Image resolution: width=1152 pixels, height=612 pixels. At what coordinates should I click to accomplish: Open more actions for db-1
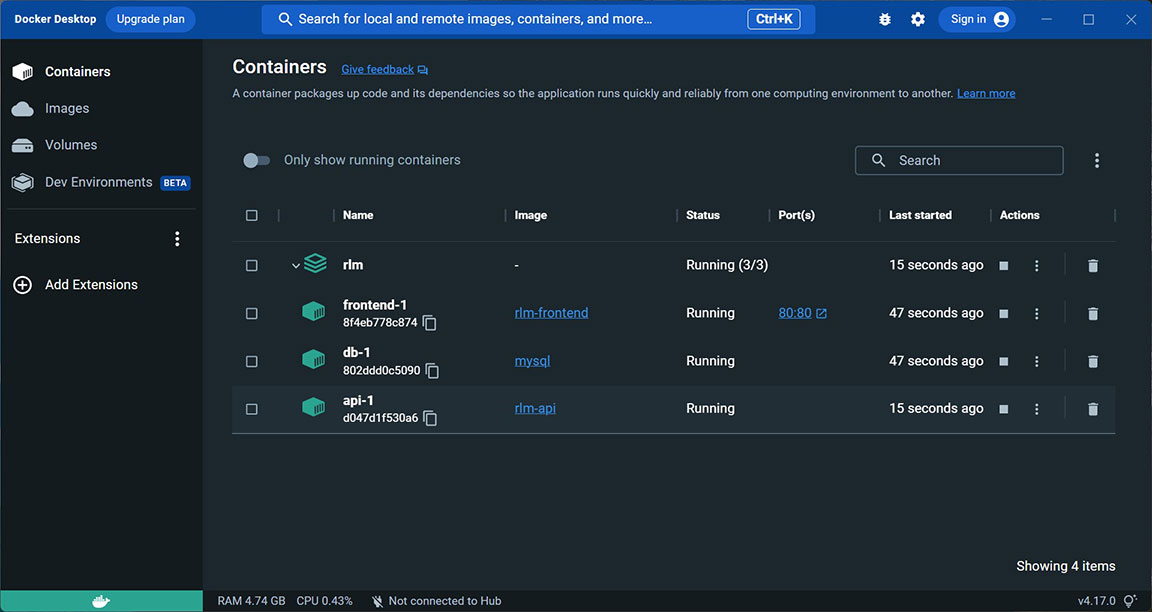pos(1037,361)
